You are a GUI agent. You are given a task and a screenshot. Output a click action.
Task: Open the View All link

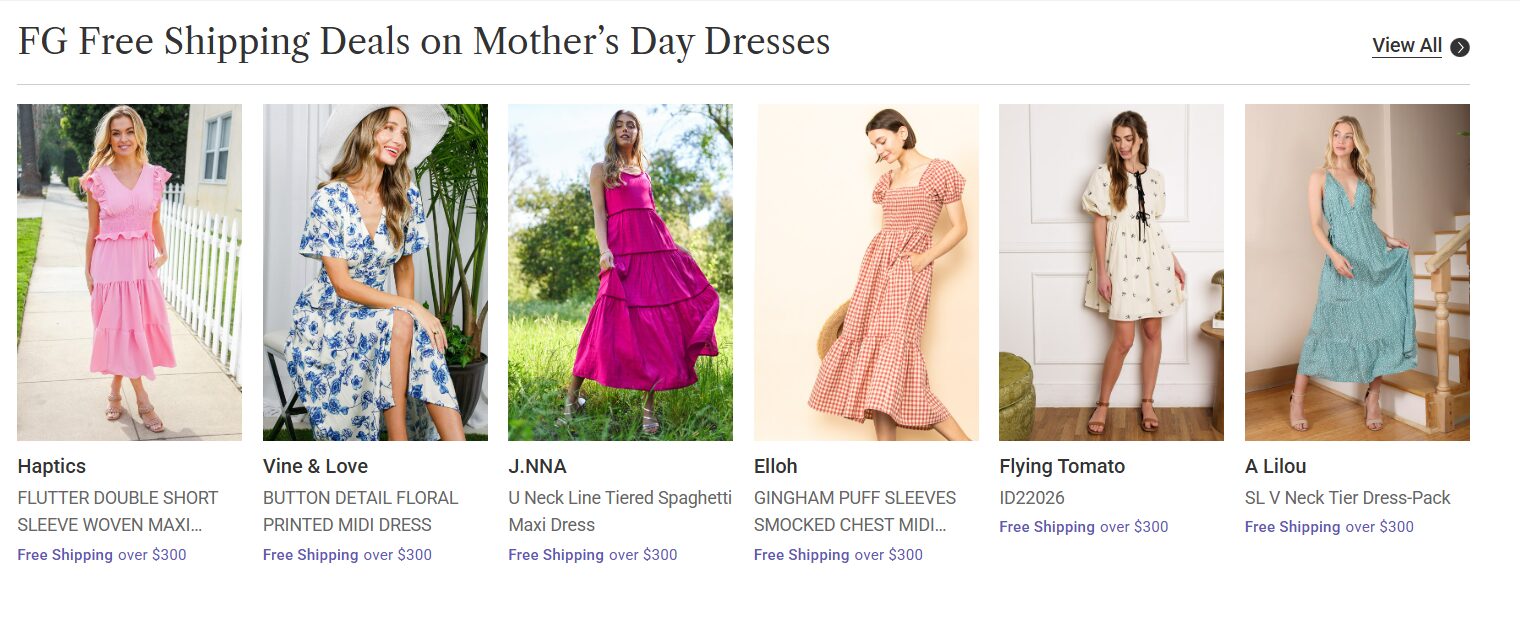1407,46
